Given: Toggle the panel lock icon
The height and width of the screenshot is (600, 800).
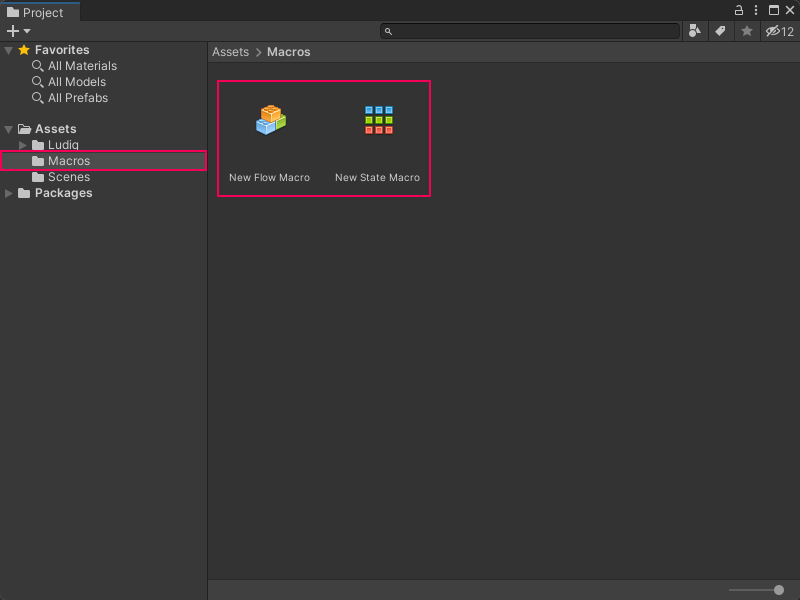Looking at the screenshot, I should pyautogui.click(x=739, y=10).
